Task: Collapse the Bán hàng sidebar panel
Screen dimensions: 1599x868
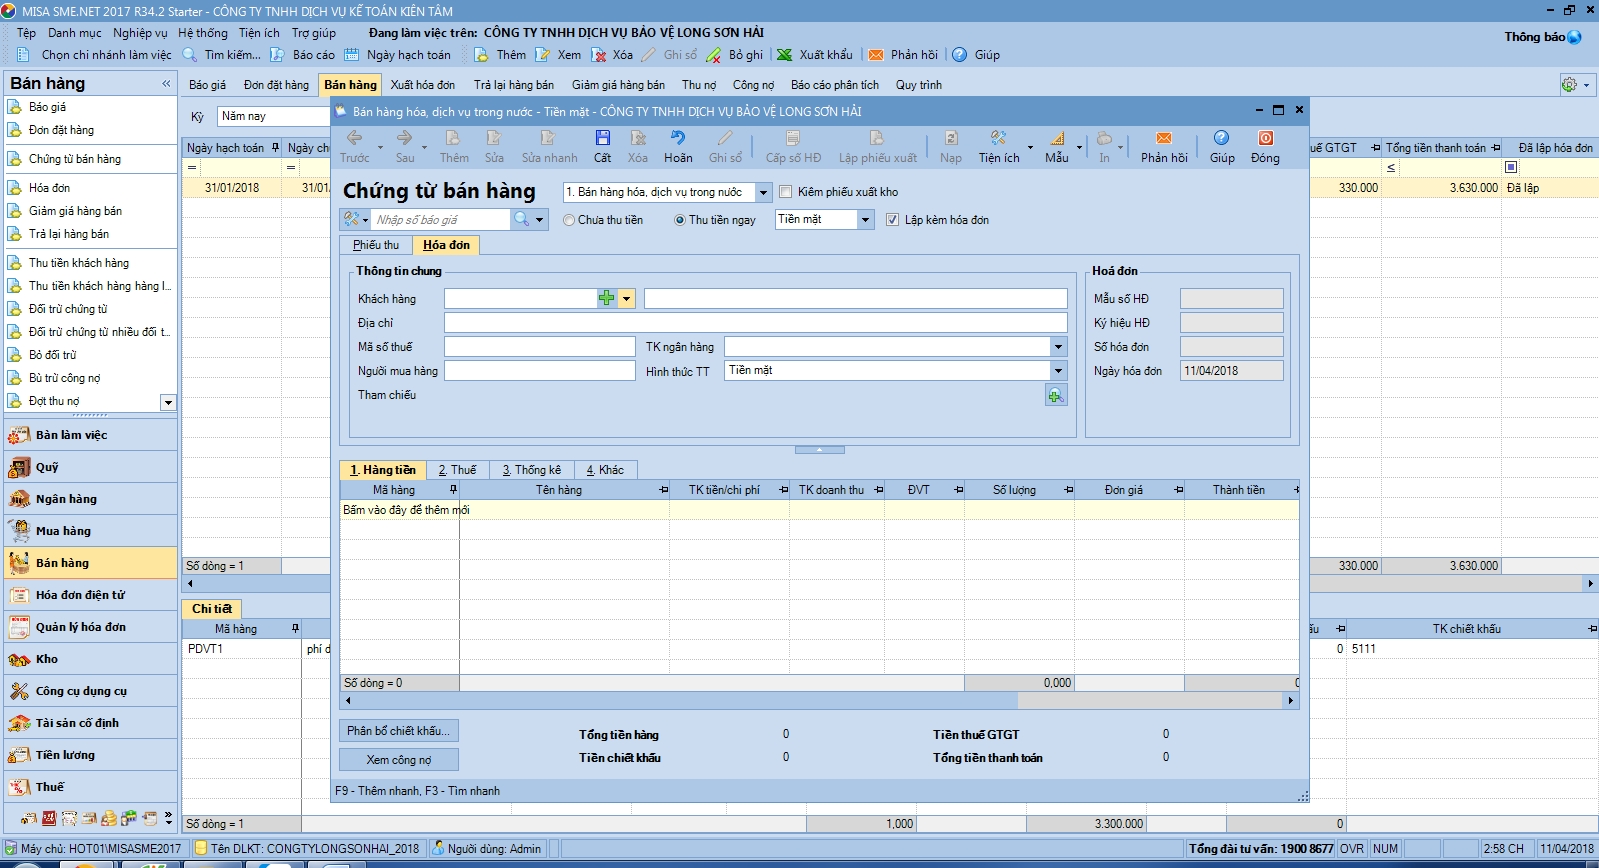Action: click(166, 84)
